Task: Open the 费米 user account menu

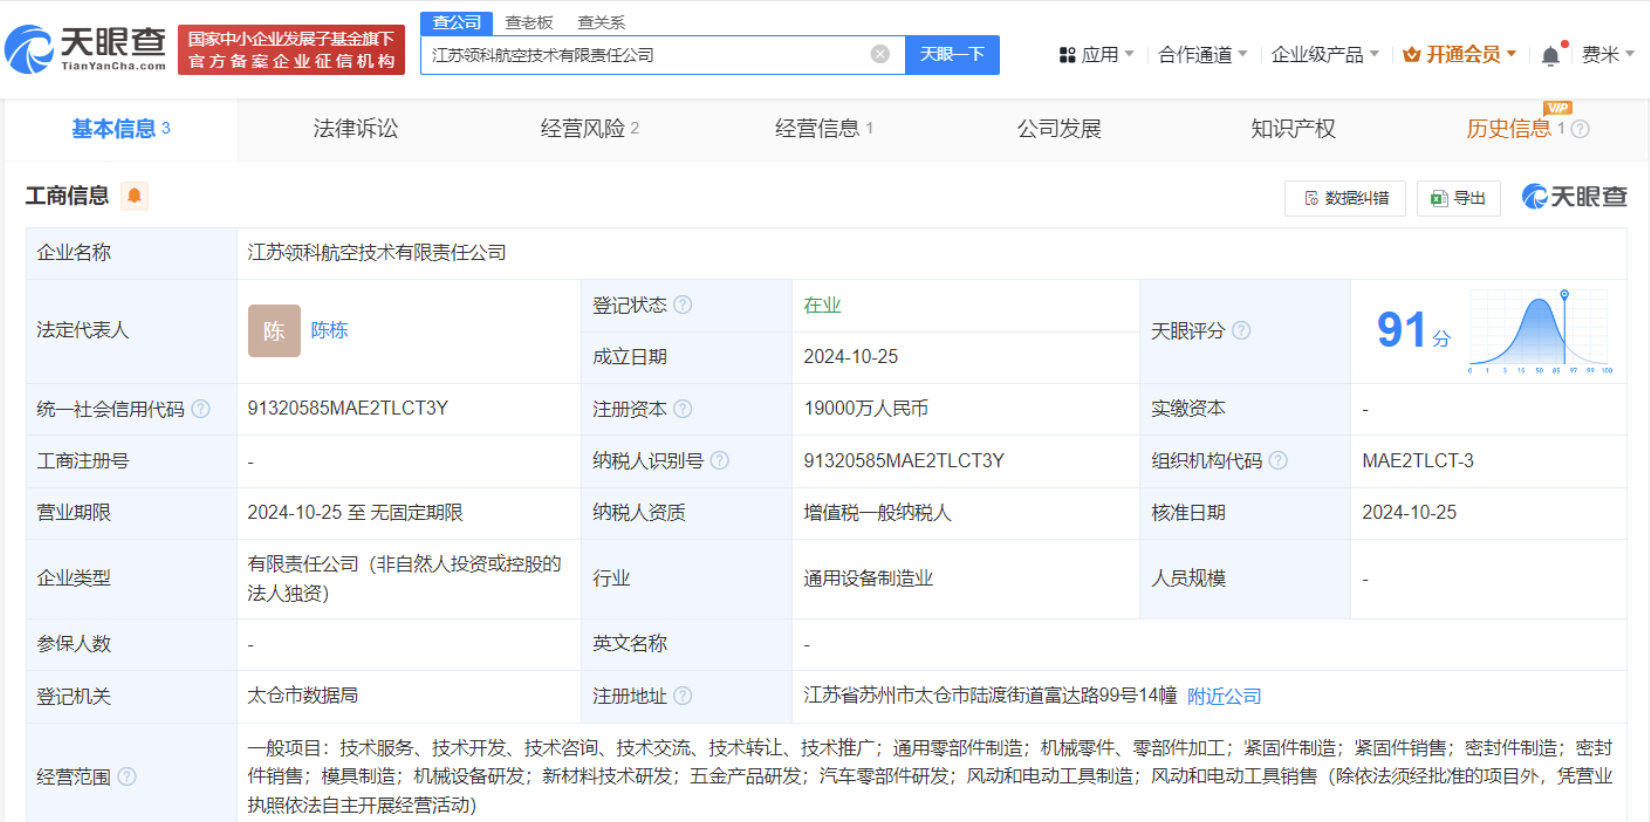Action: coord(1607,55)
